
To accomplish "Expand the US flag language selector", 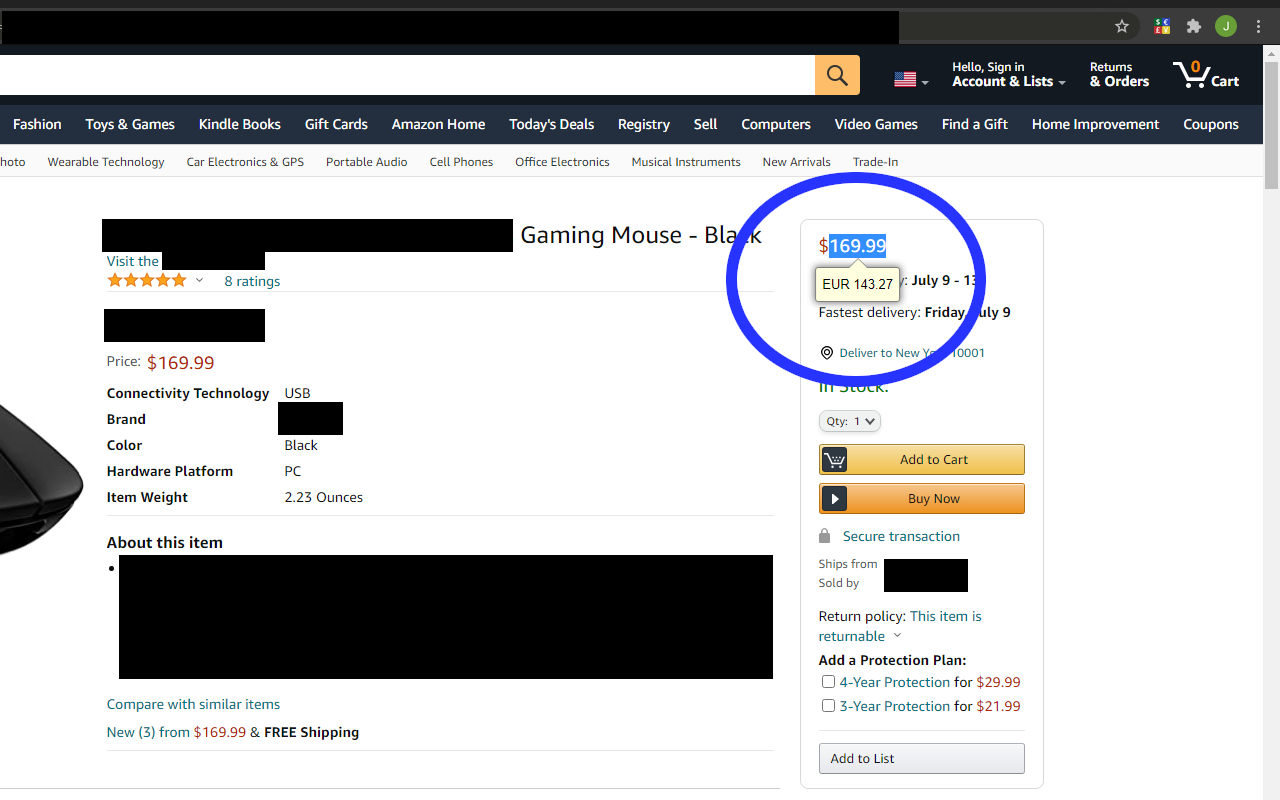I will pos(911,79).
